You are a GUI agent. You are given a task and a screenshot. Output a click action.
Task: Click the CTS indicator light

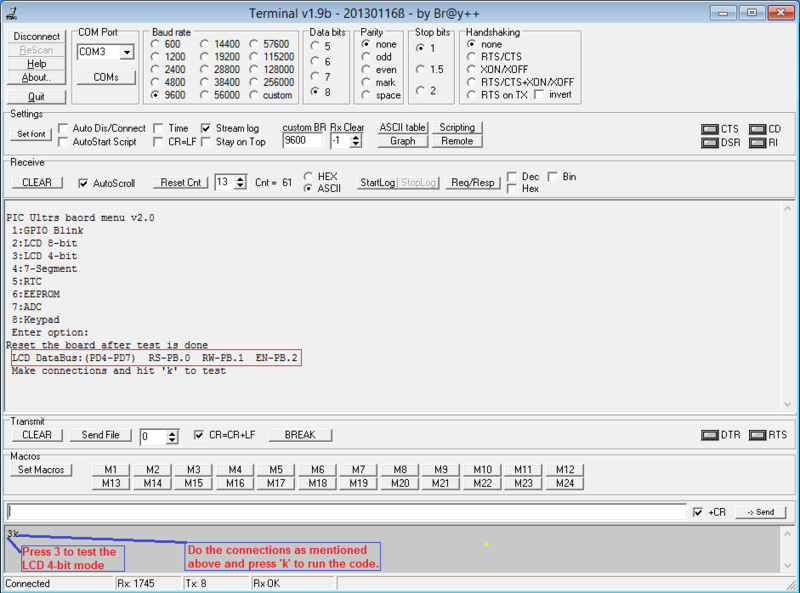pos(710,129)
